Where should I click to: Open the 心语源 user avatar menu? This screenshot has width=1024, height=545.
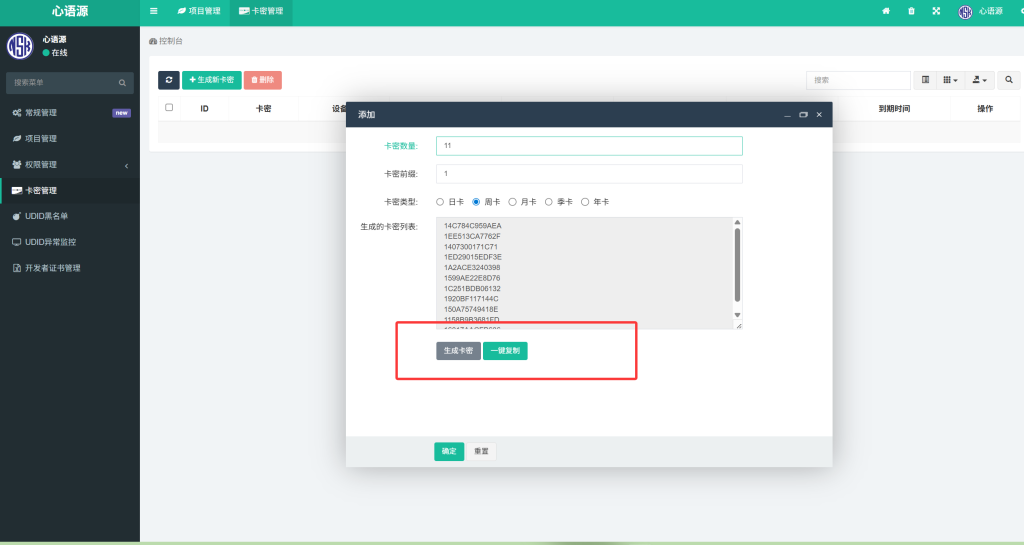tap(980, 12)
